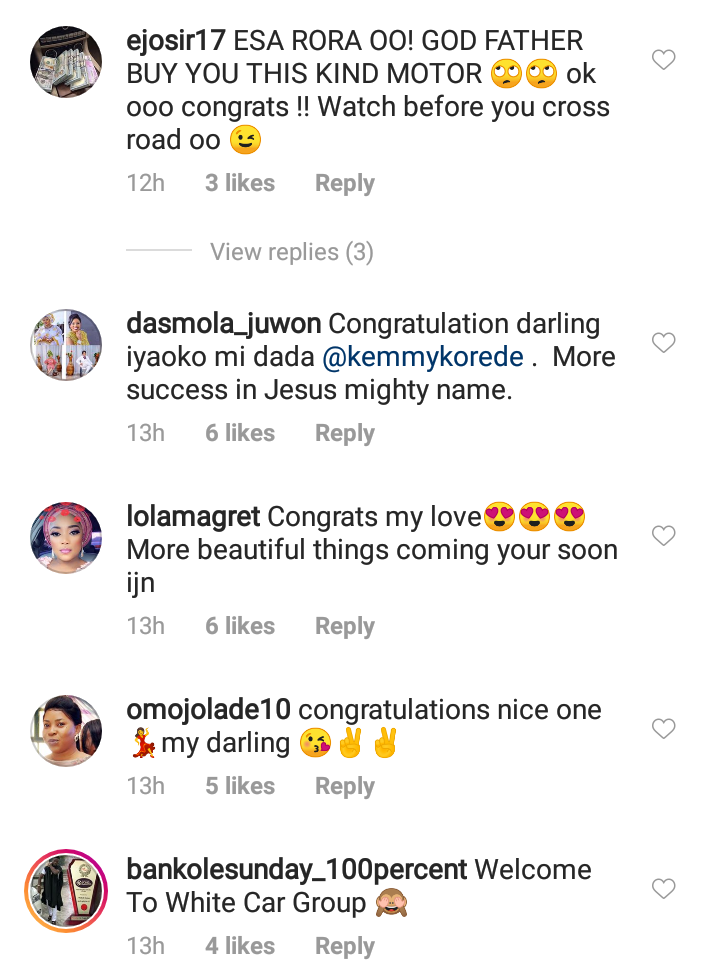Like the ejosir17 comment with heart
Screen dimensions: 716x973
tap(664, 60)
